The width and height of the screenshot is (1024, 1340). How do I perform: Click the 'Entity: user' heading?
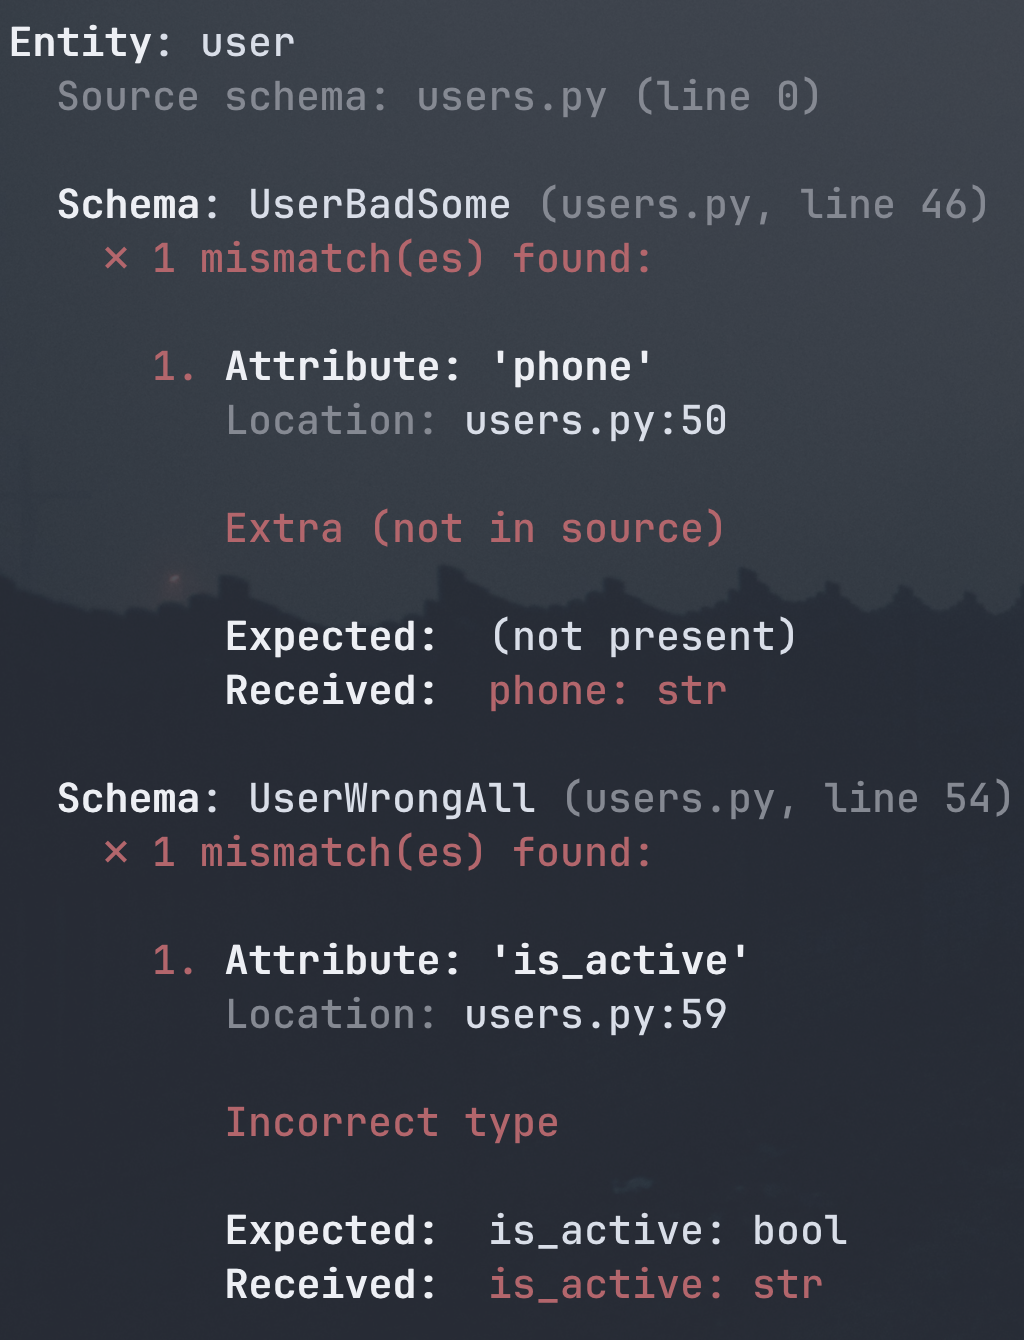tap(152, 43)
